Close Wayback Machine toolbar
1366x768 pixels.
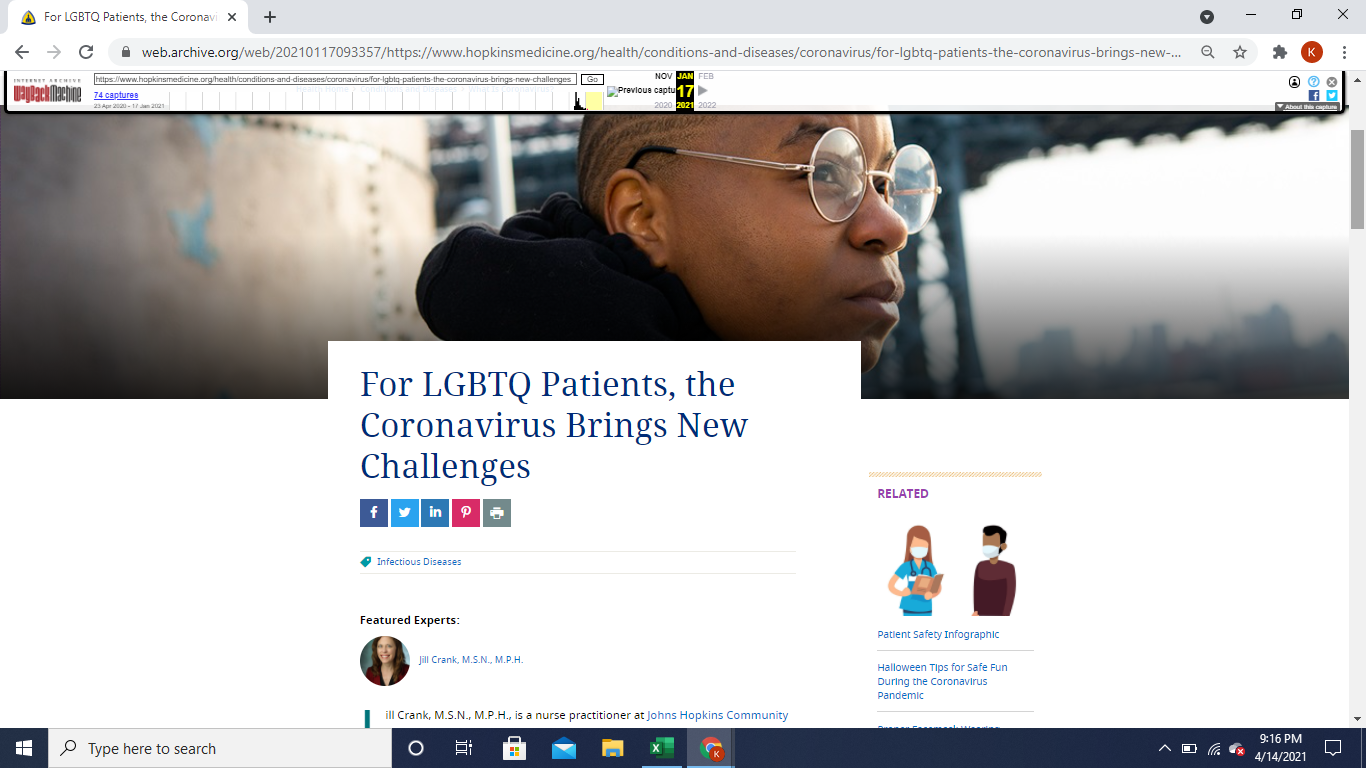pyautogui.click(x=1332, y=82)
